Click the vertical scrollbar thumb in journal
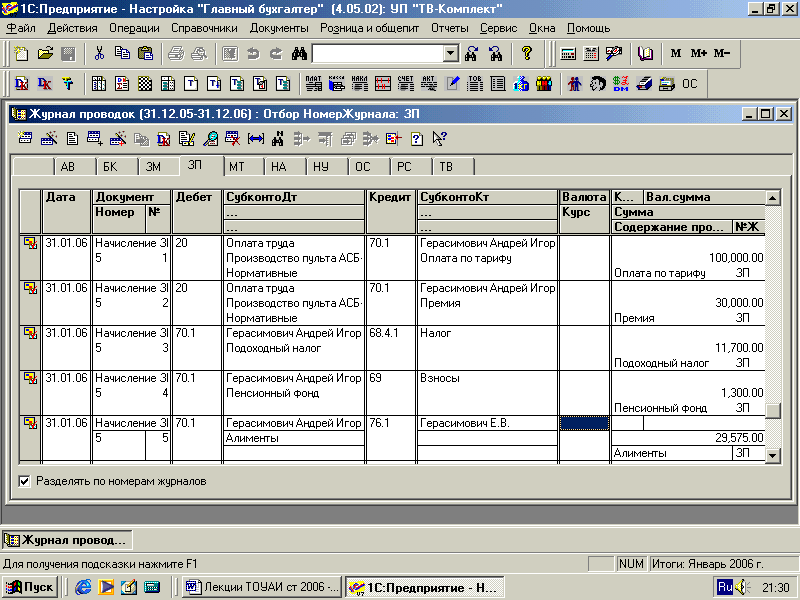Viewport: 800px width, 600px height. [773, 411]
